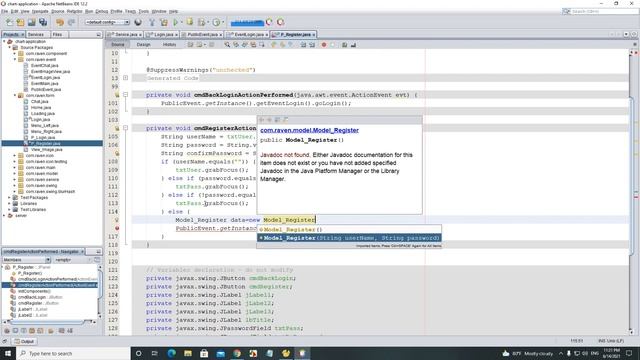Open the PublicEvent.java editor tab

click(201, 35)
